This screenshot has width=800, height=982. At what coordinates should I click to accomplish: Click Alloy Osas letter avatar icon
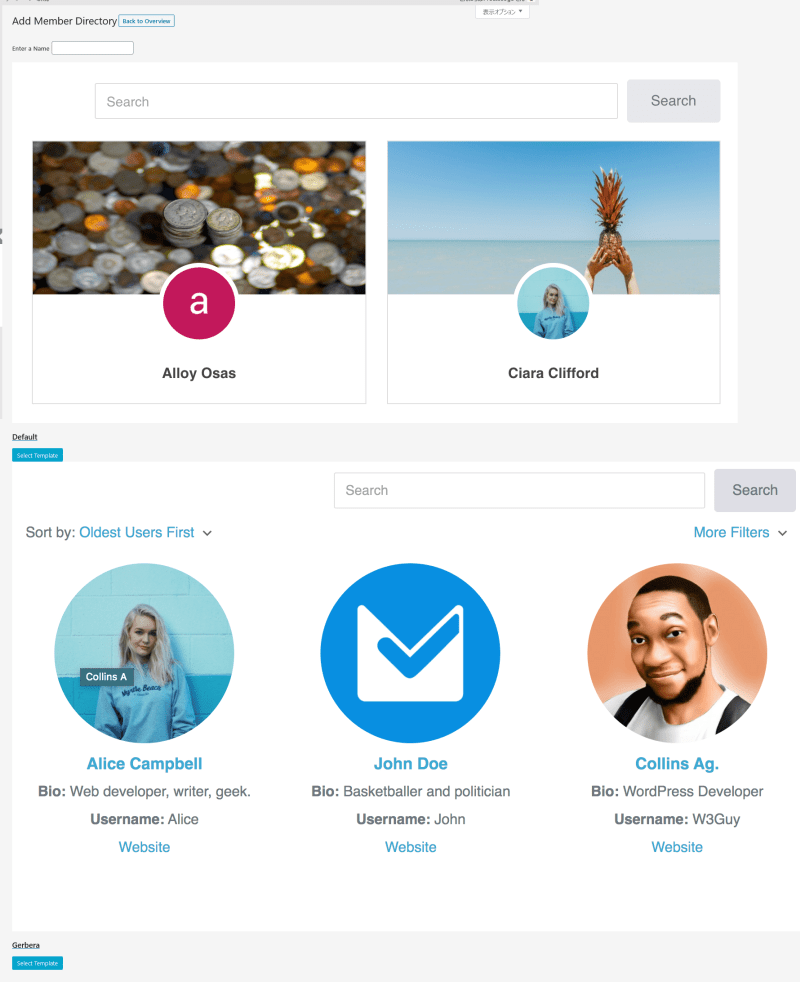pos(199,302)
